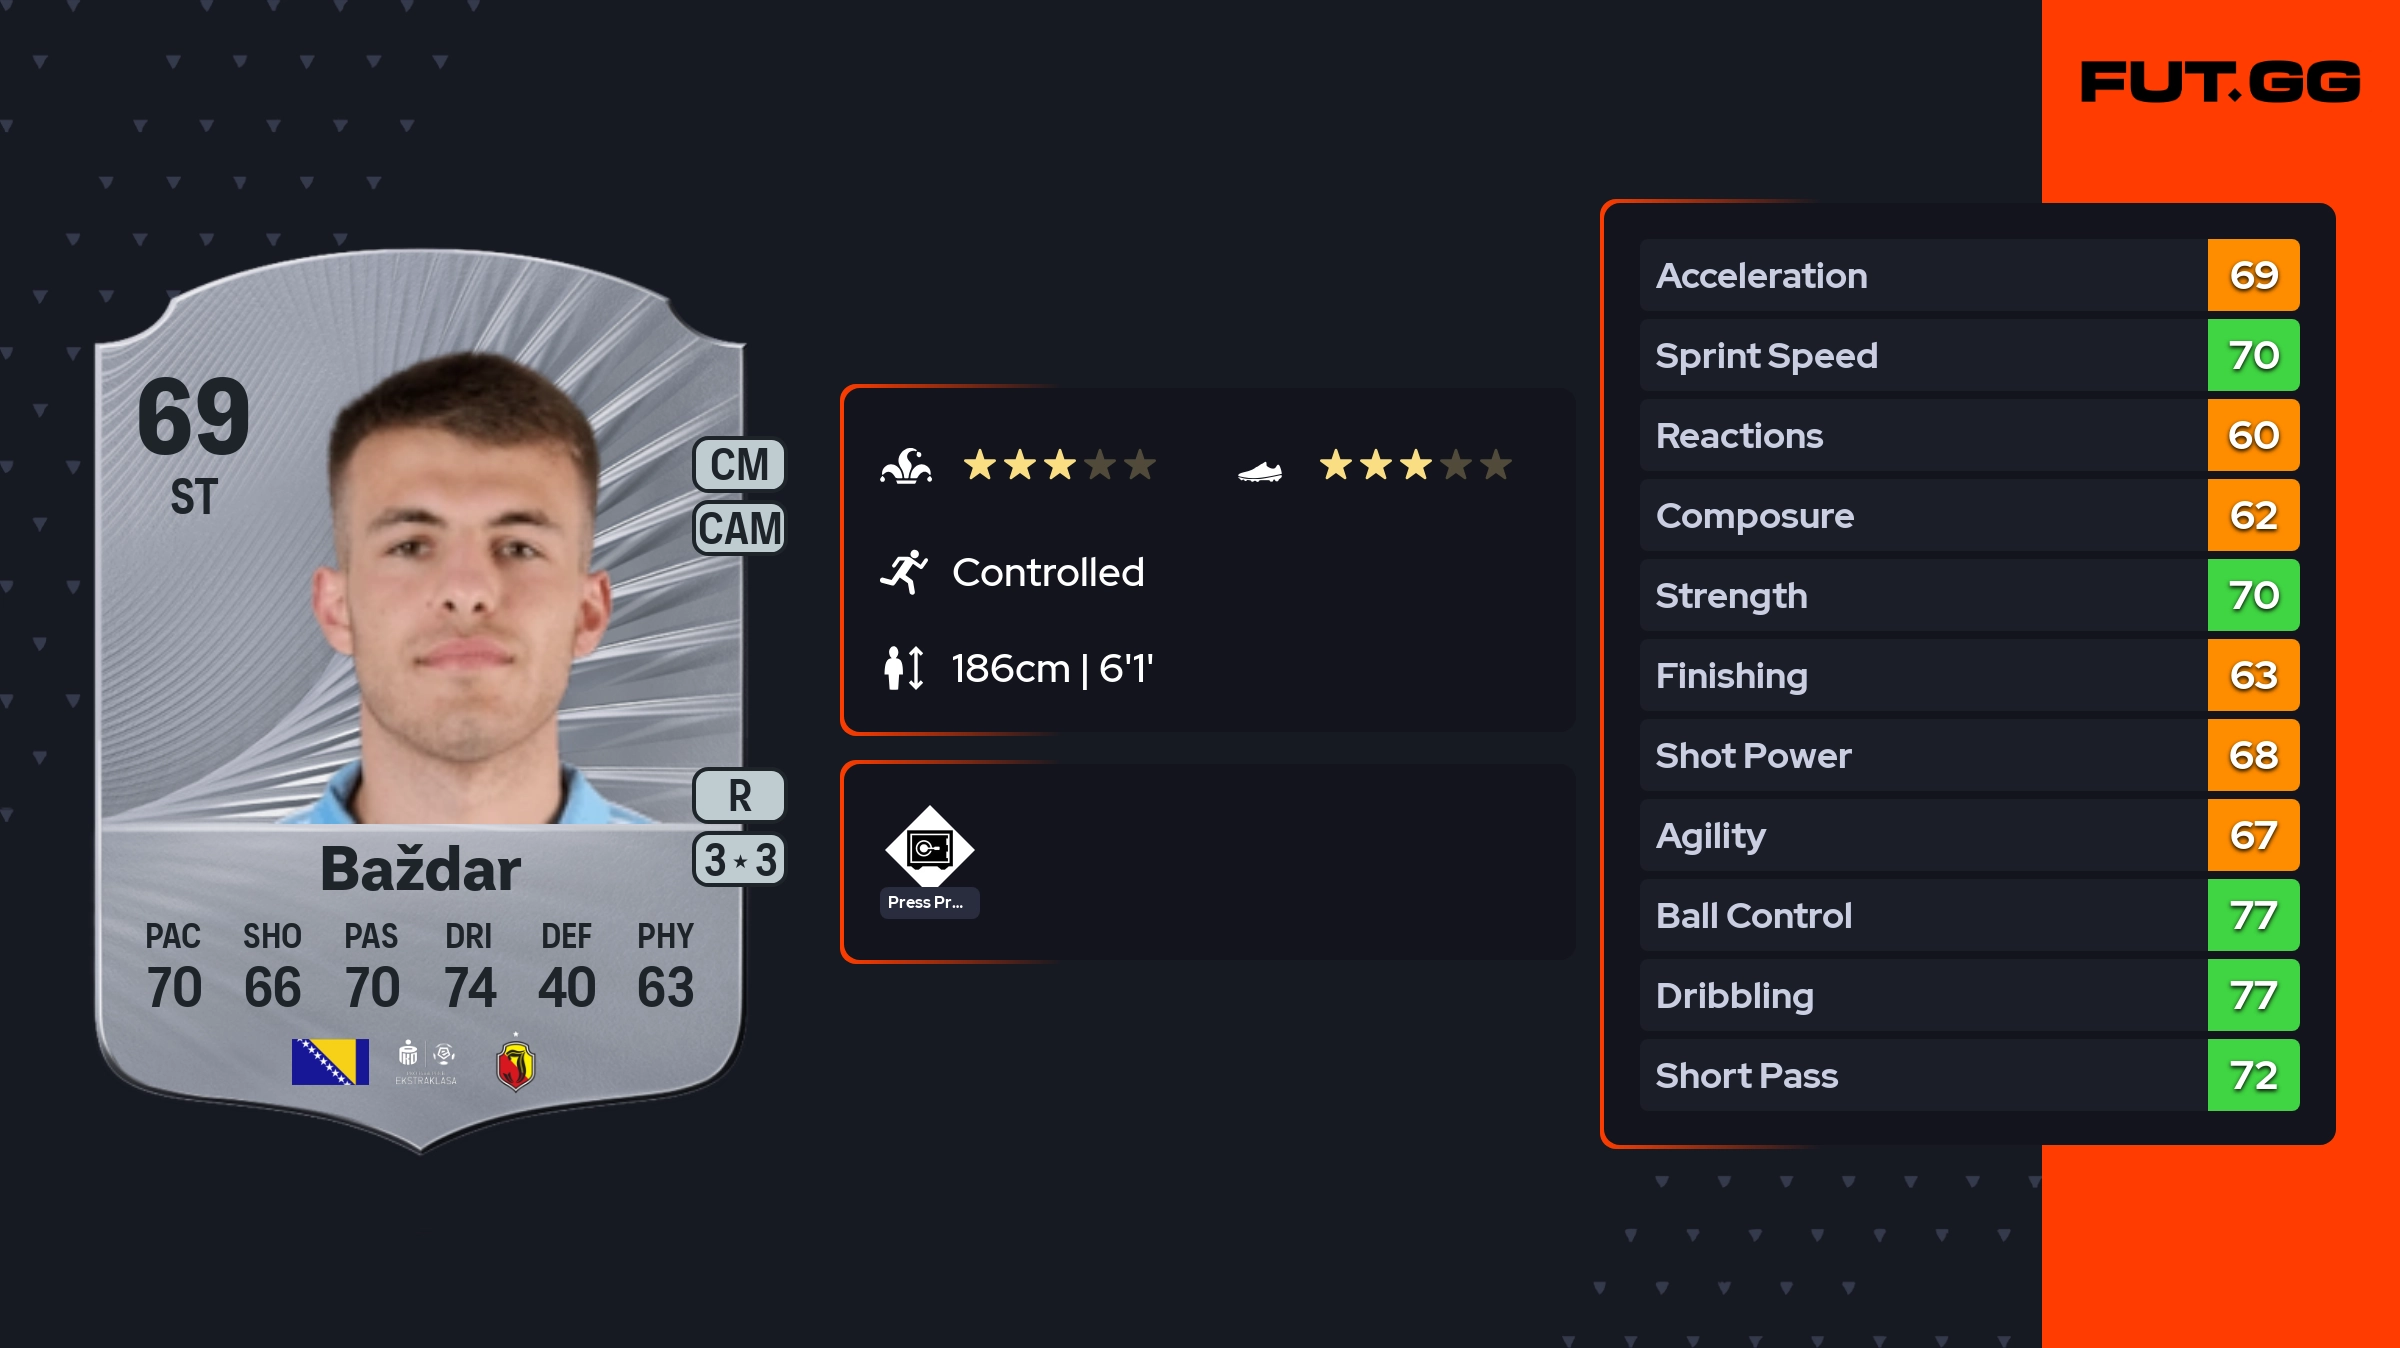Click the Ball Control value 77
Viewport: 2400px width, 1348px height.
(2253, 915)
